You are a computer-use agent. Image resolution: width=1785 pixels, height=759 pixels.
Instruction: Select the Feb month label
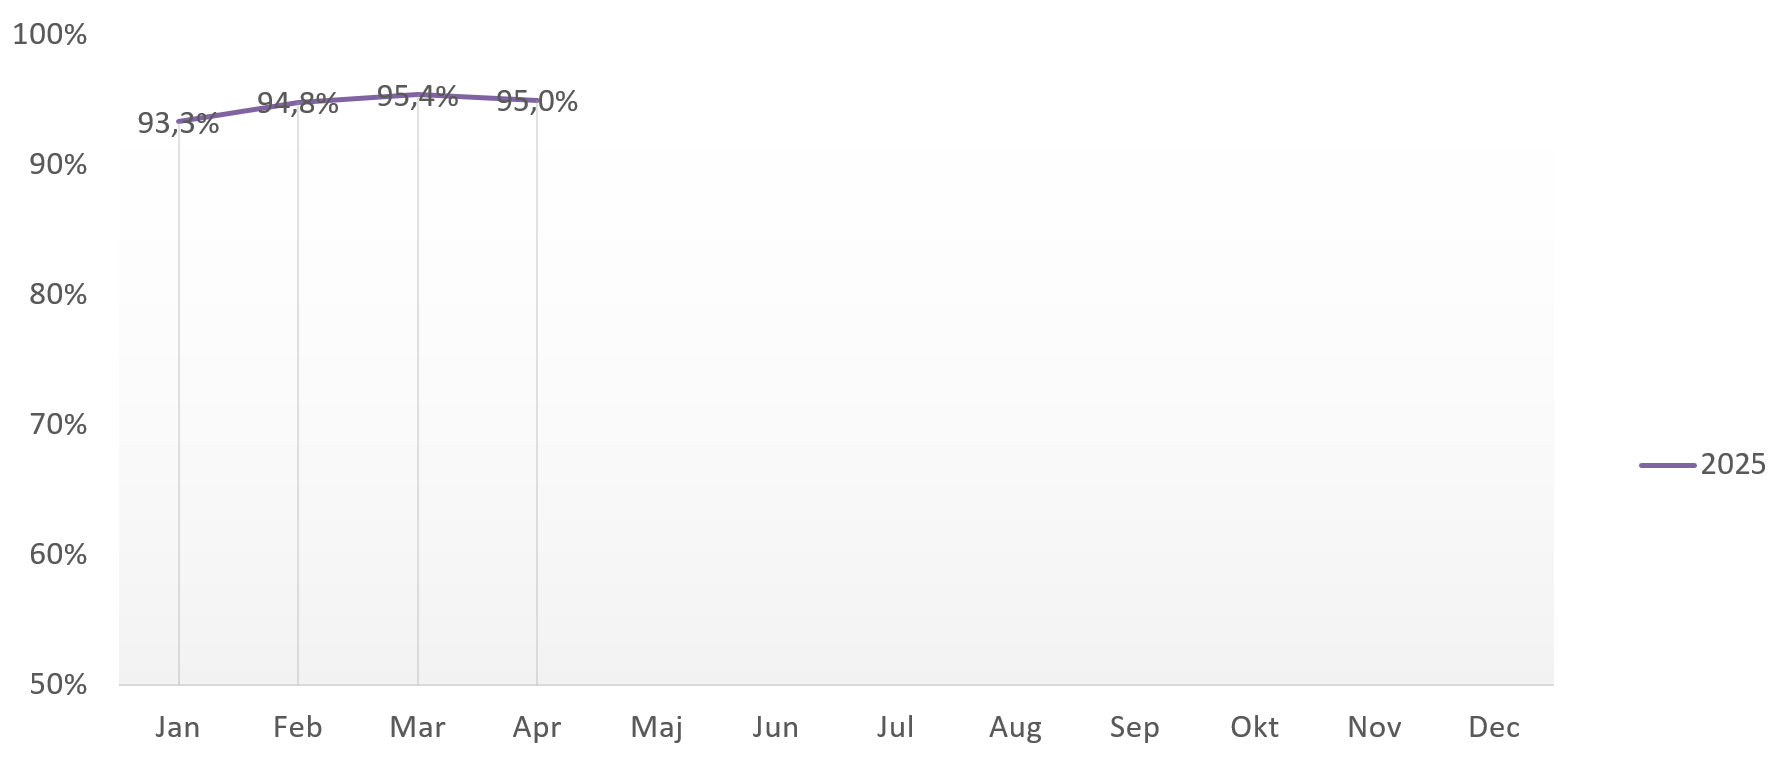pos(298,727)
